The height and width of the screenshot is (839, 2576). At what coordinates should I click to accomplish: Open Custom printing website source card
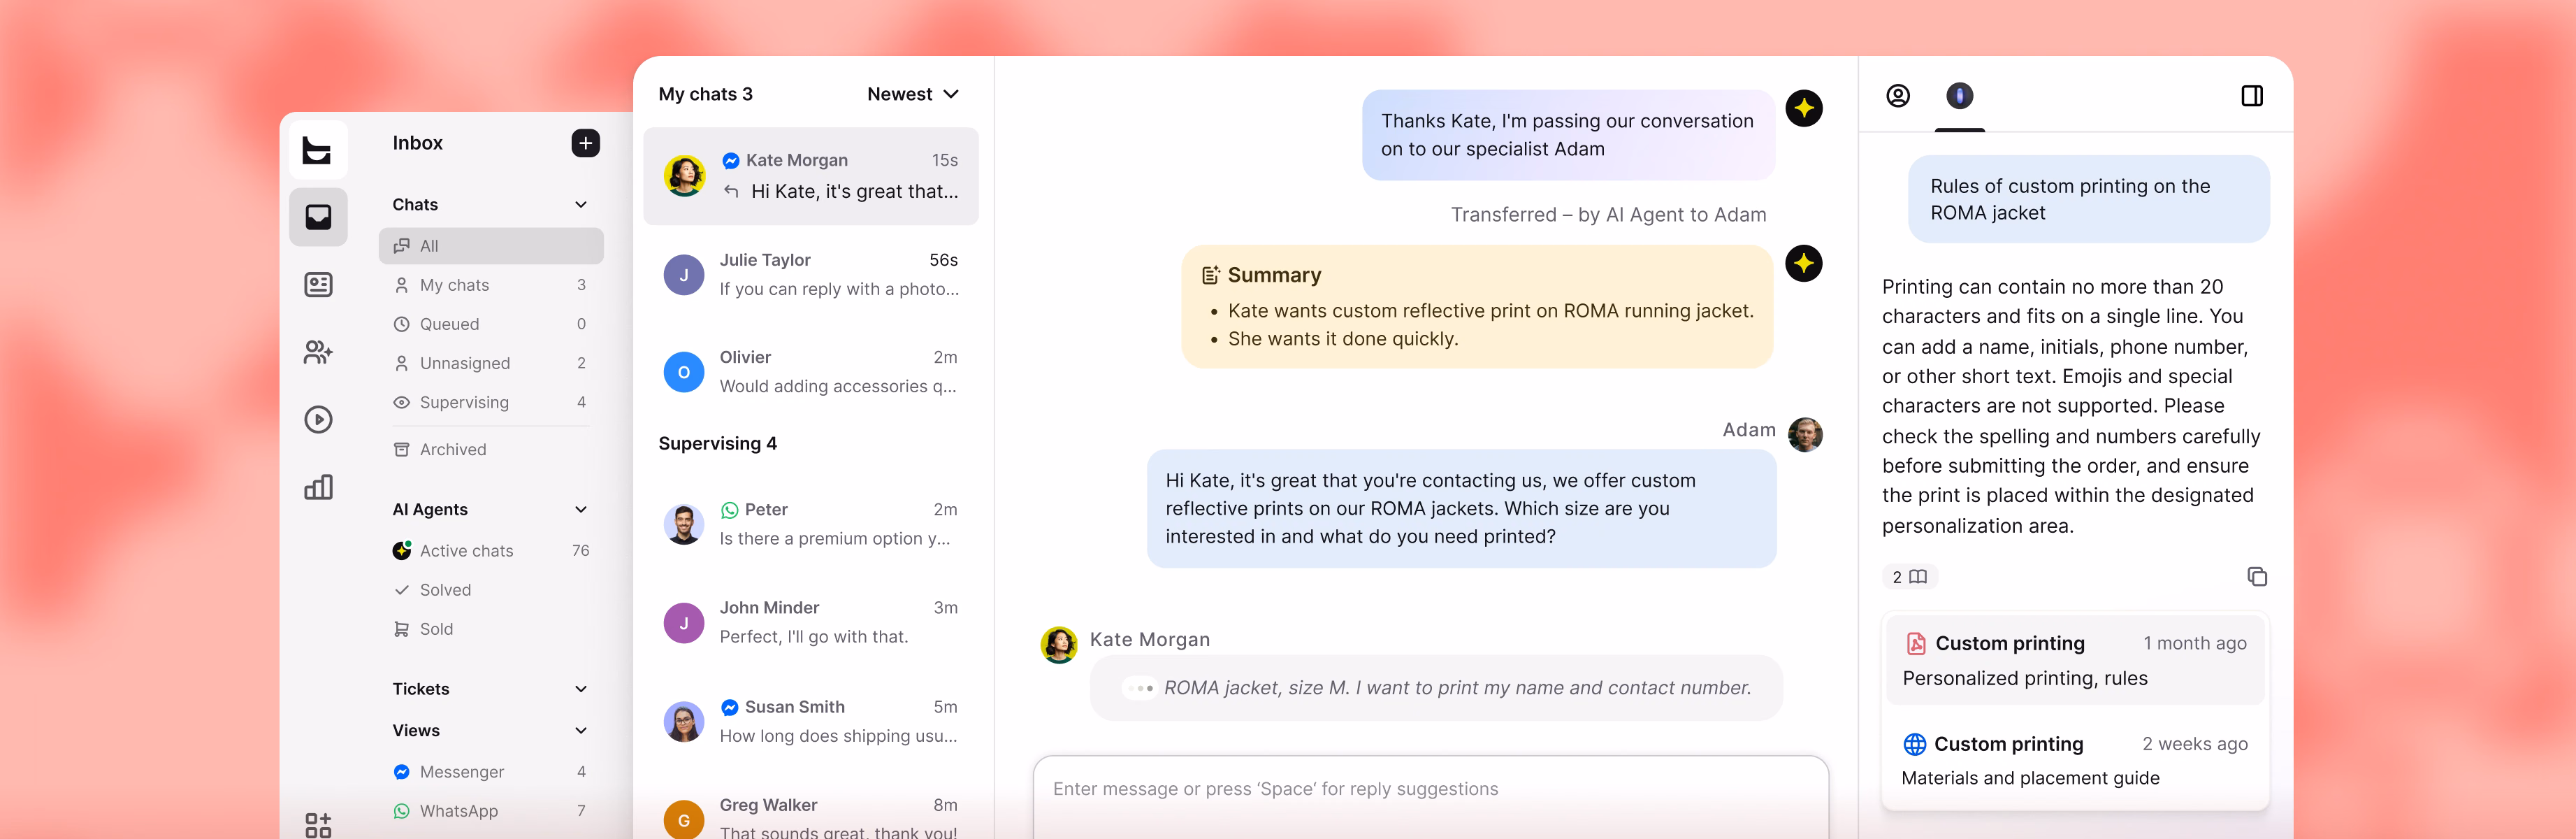click(2075, 760)
